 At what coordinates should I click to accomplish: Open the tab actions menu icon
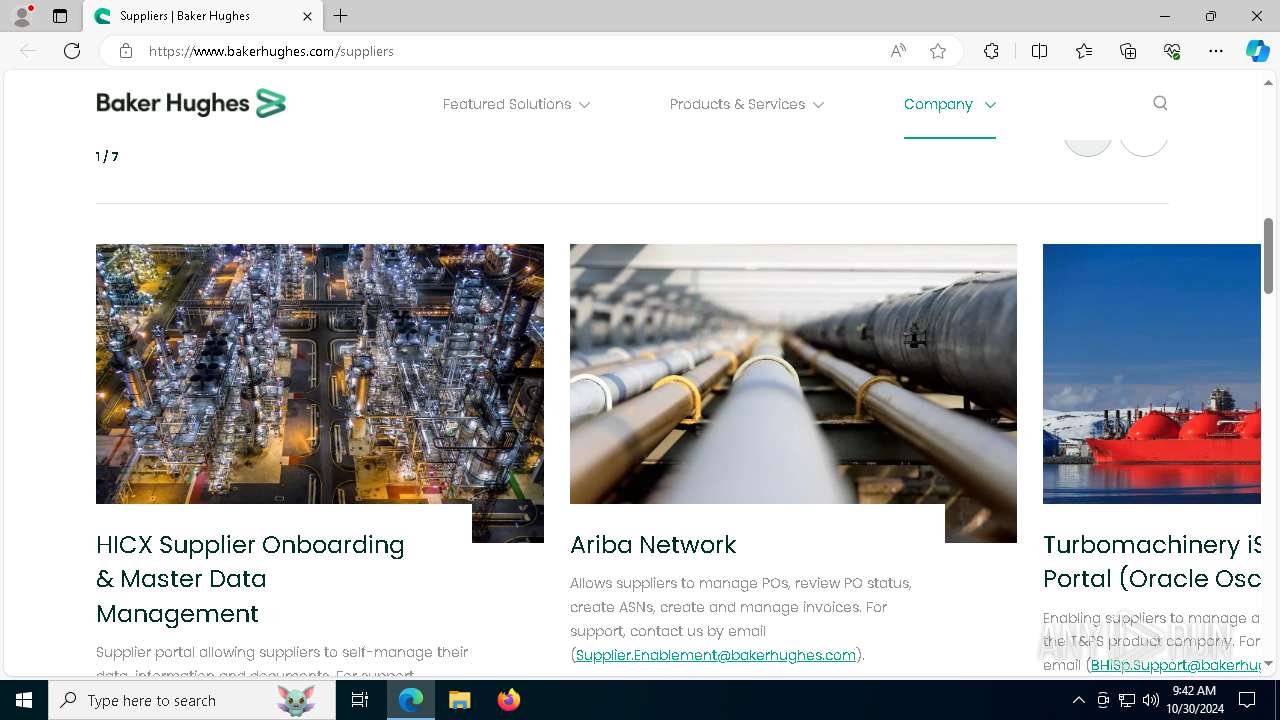[x=60, y=16]
